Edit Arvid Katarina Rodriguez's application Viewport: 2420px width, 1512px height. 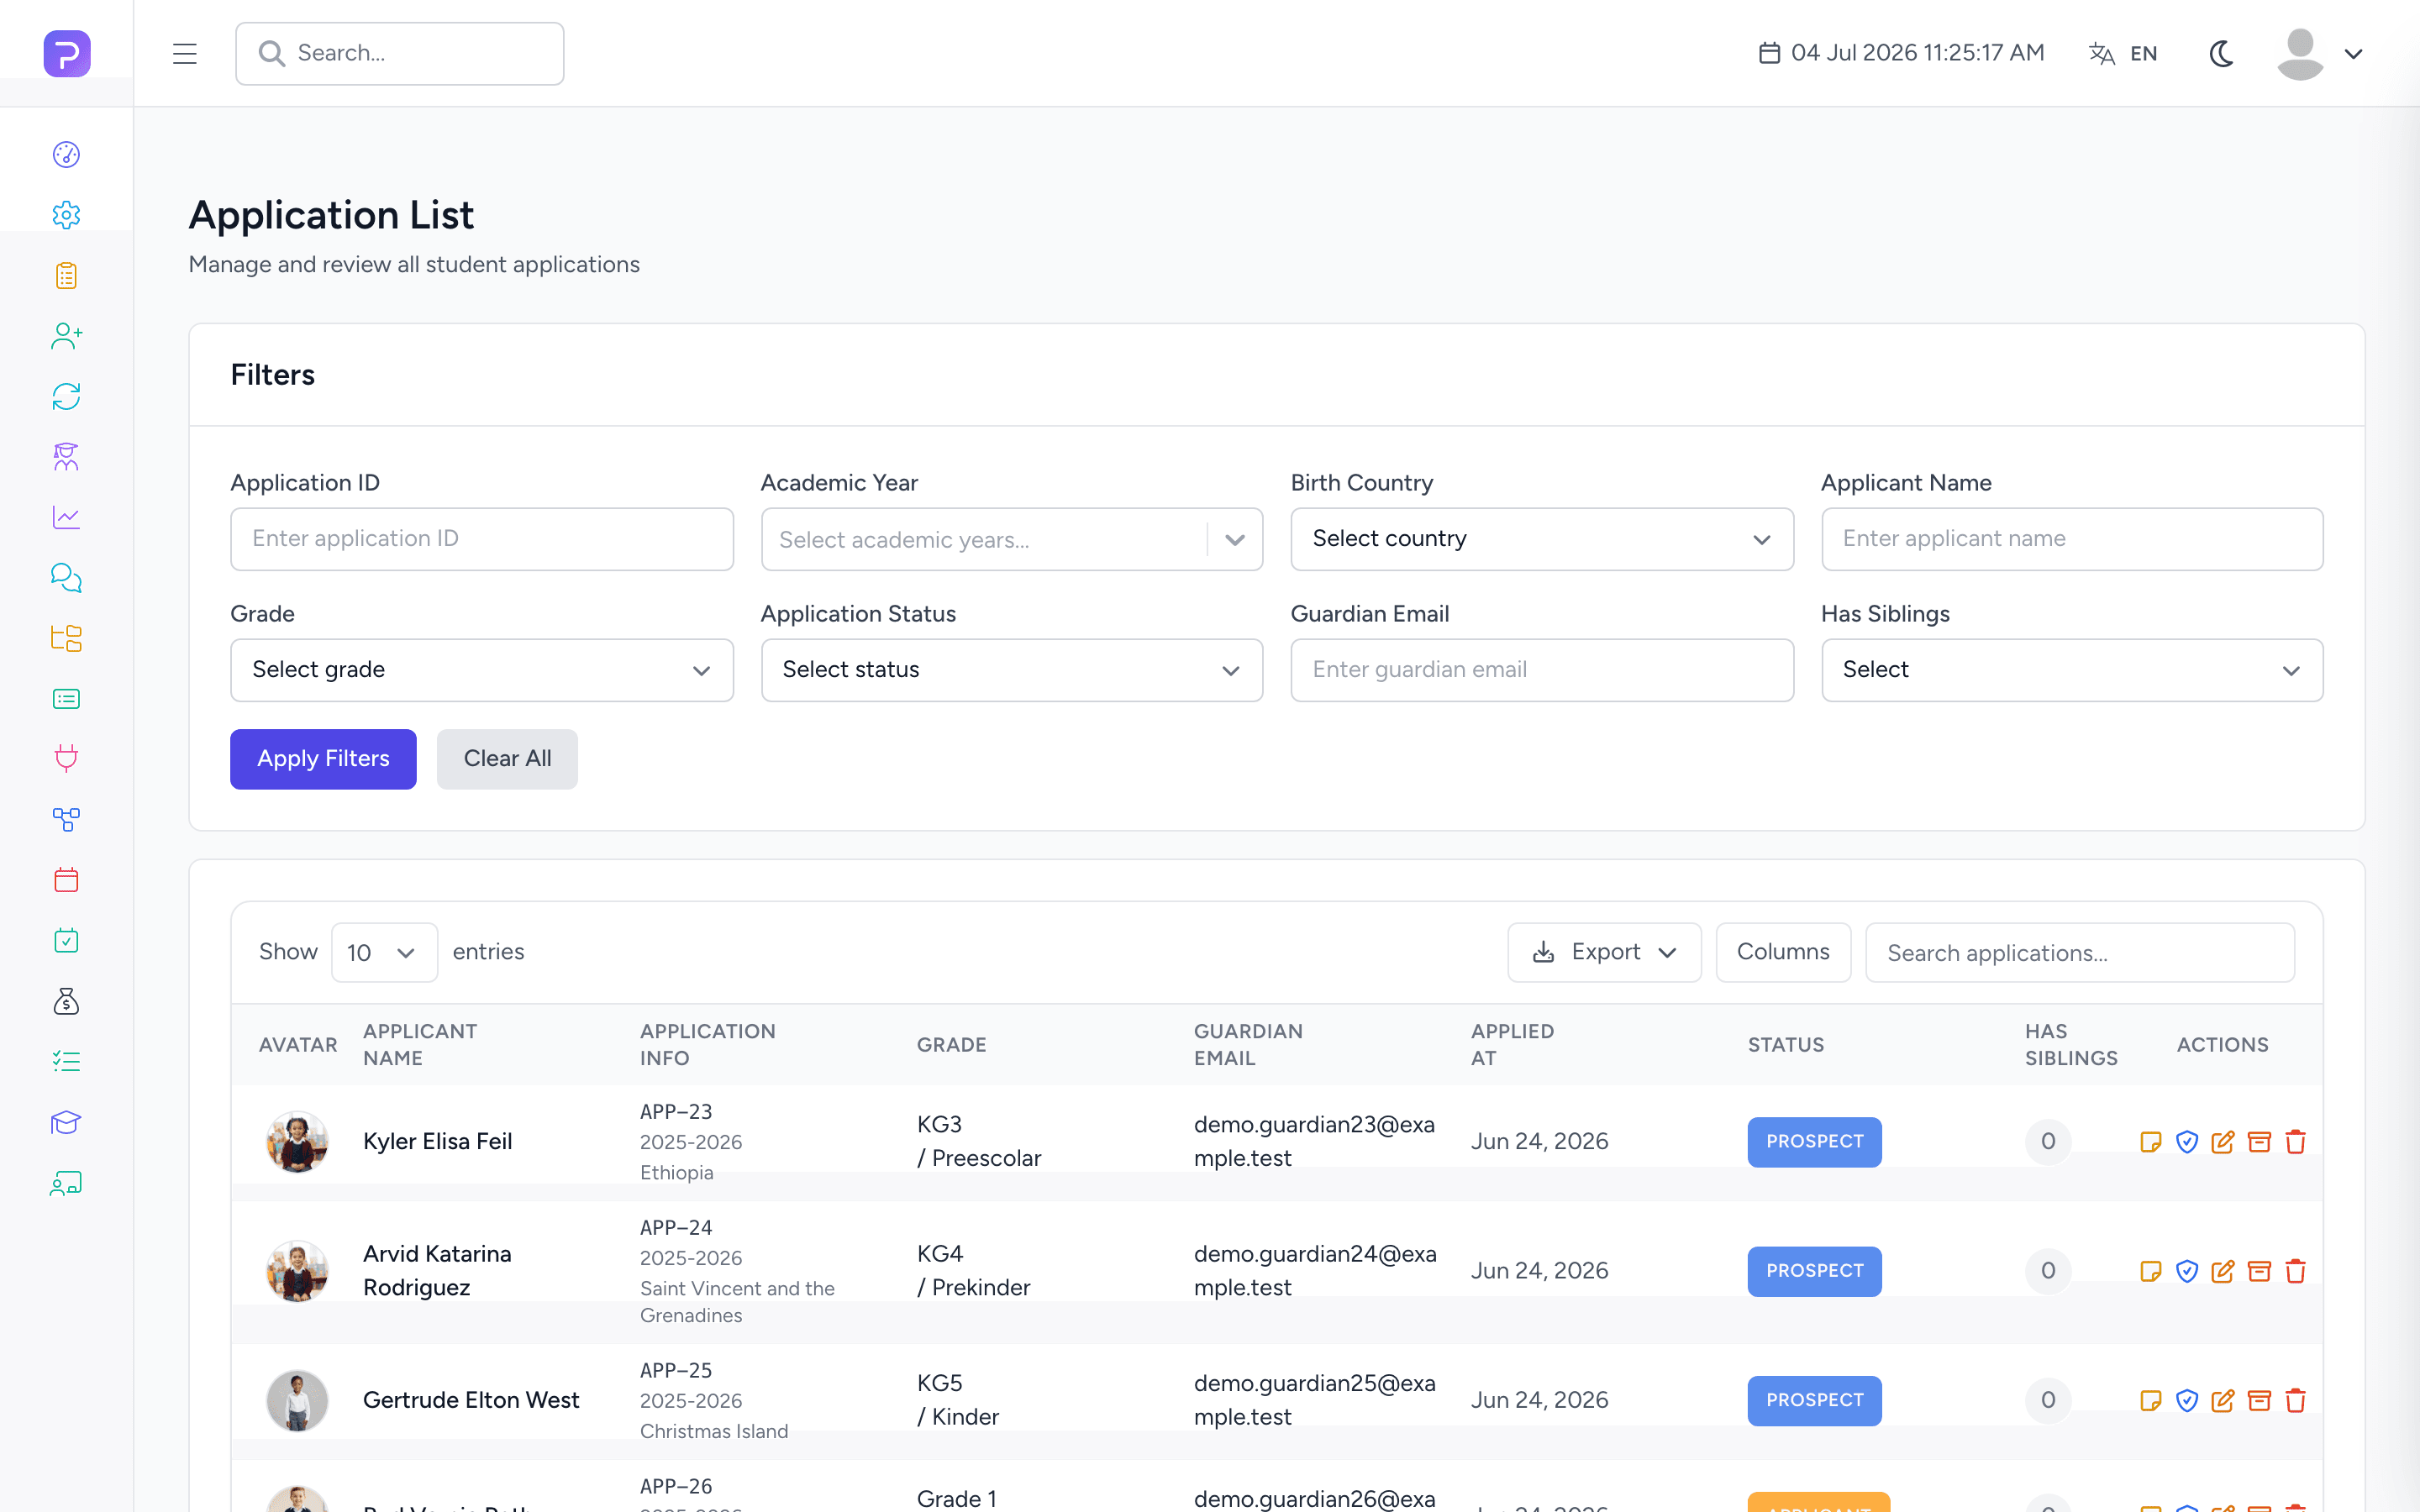[2223, 1271]
